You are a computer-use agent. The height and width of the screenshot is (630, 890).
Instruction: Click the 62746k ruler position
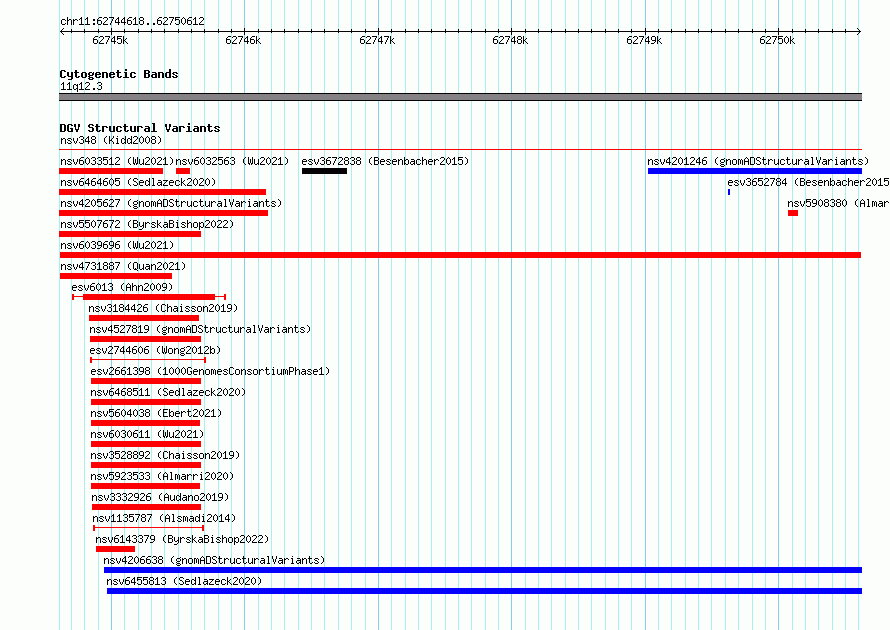point(244,40)
